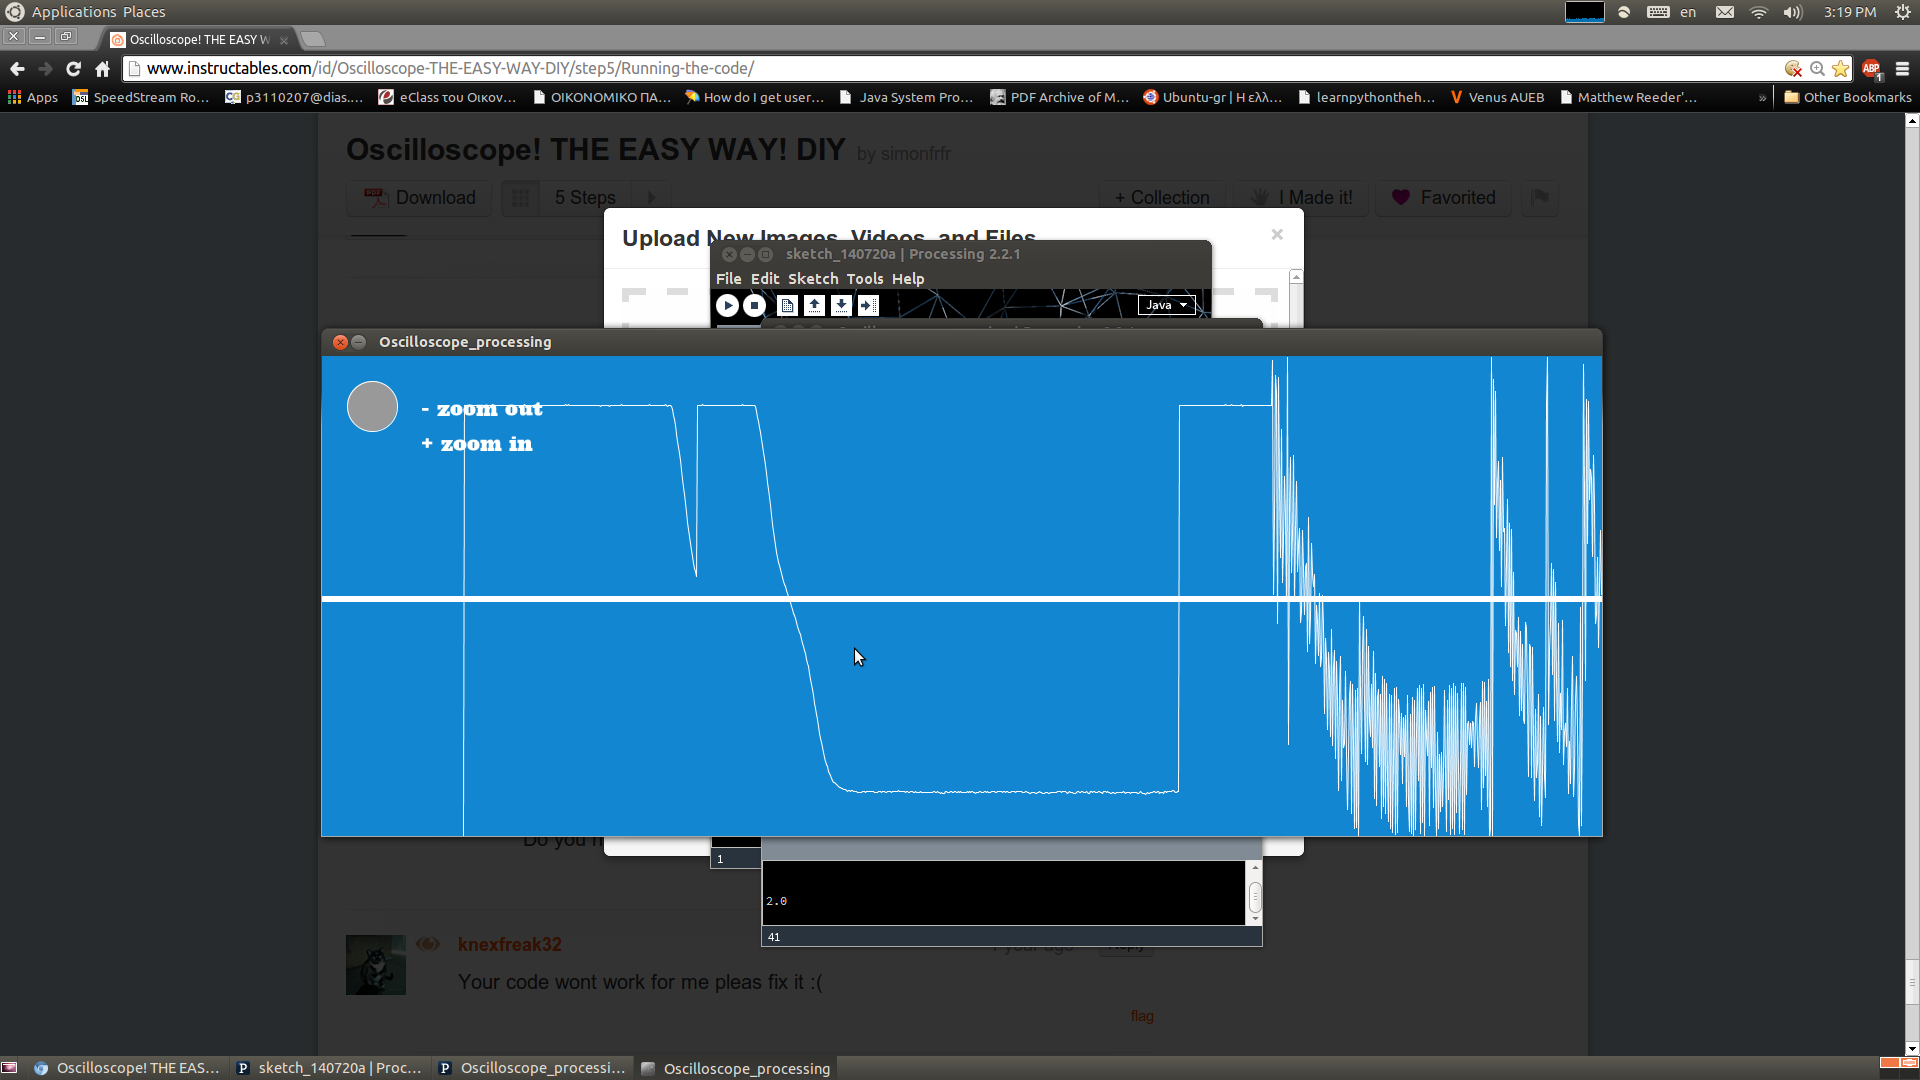This screenshot has width=1920, height=1080.
Task: Bookmark page with star icon
Action: click(1840, 69)
